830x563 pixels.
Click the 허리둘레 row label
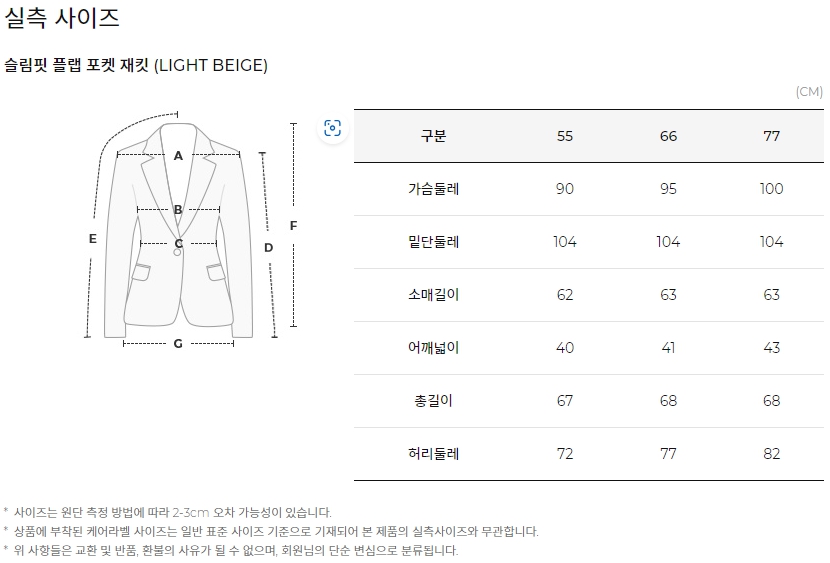tap(434, 453)
